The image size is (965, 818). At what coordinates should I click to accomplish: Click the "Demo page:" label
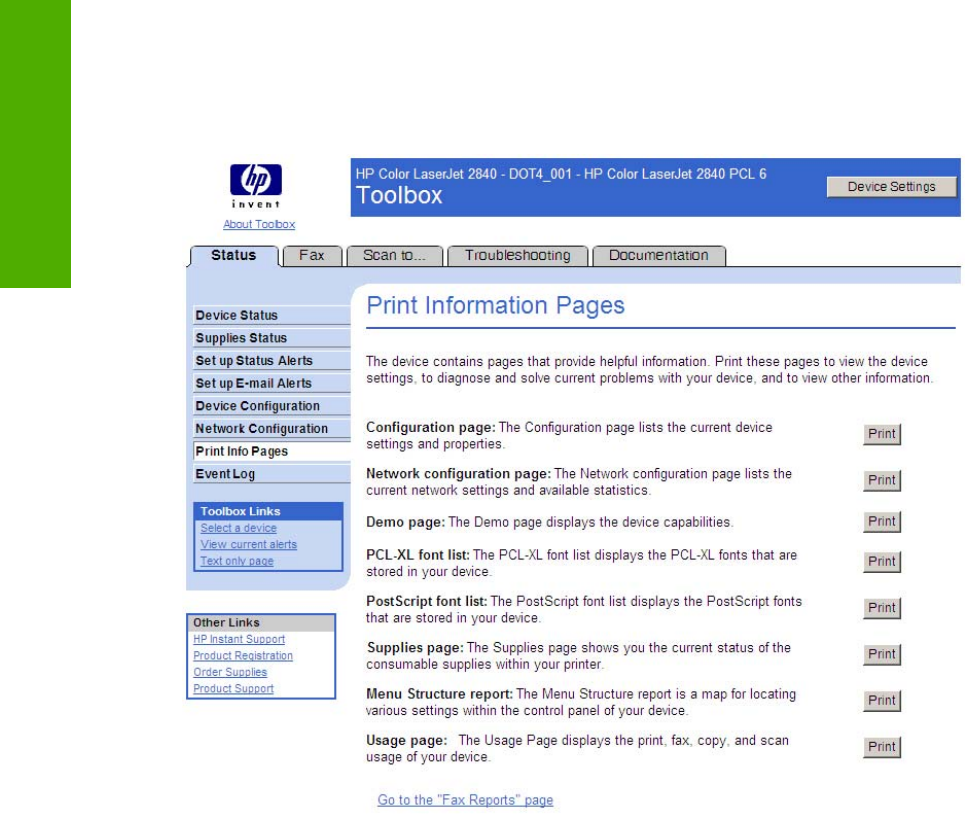pos(405,523)
